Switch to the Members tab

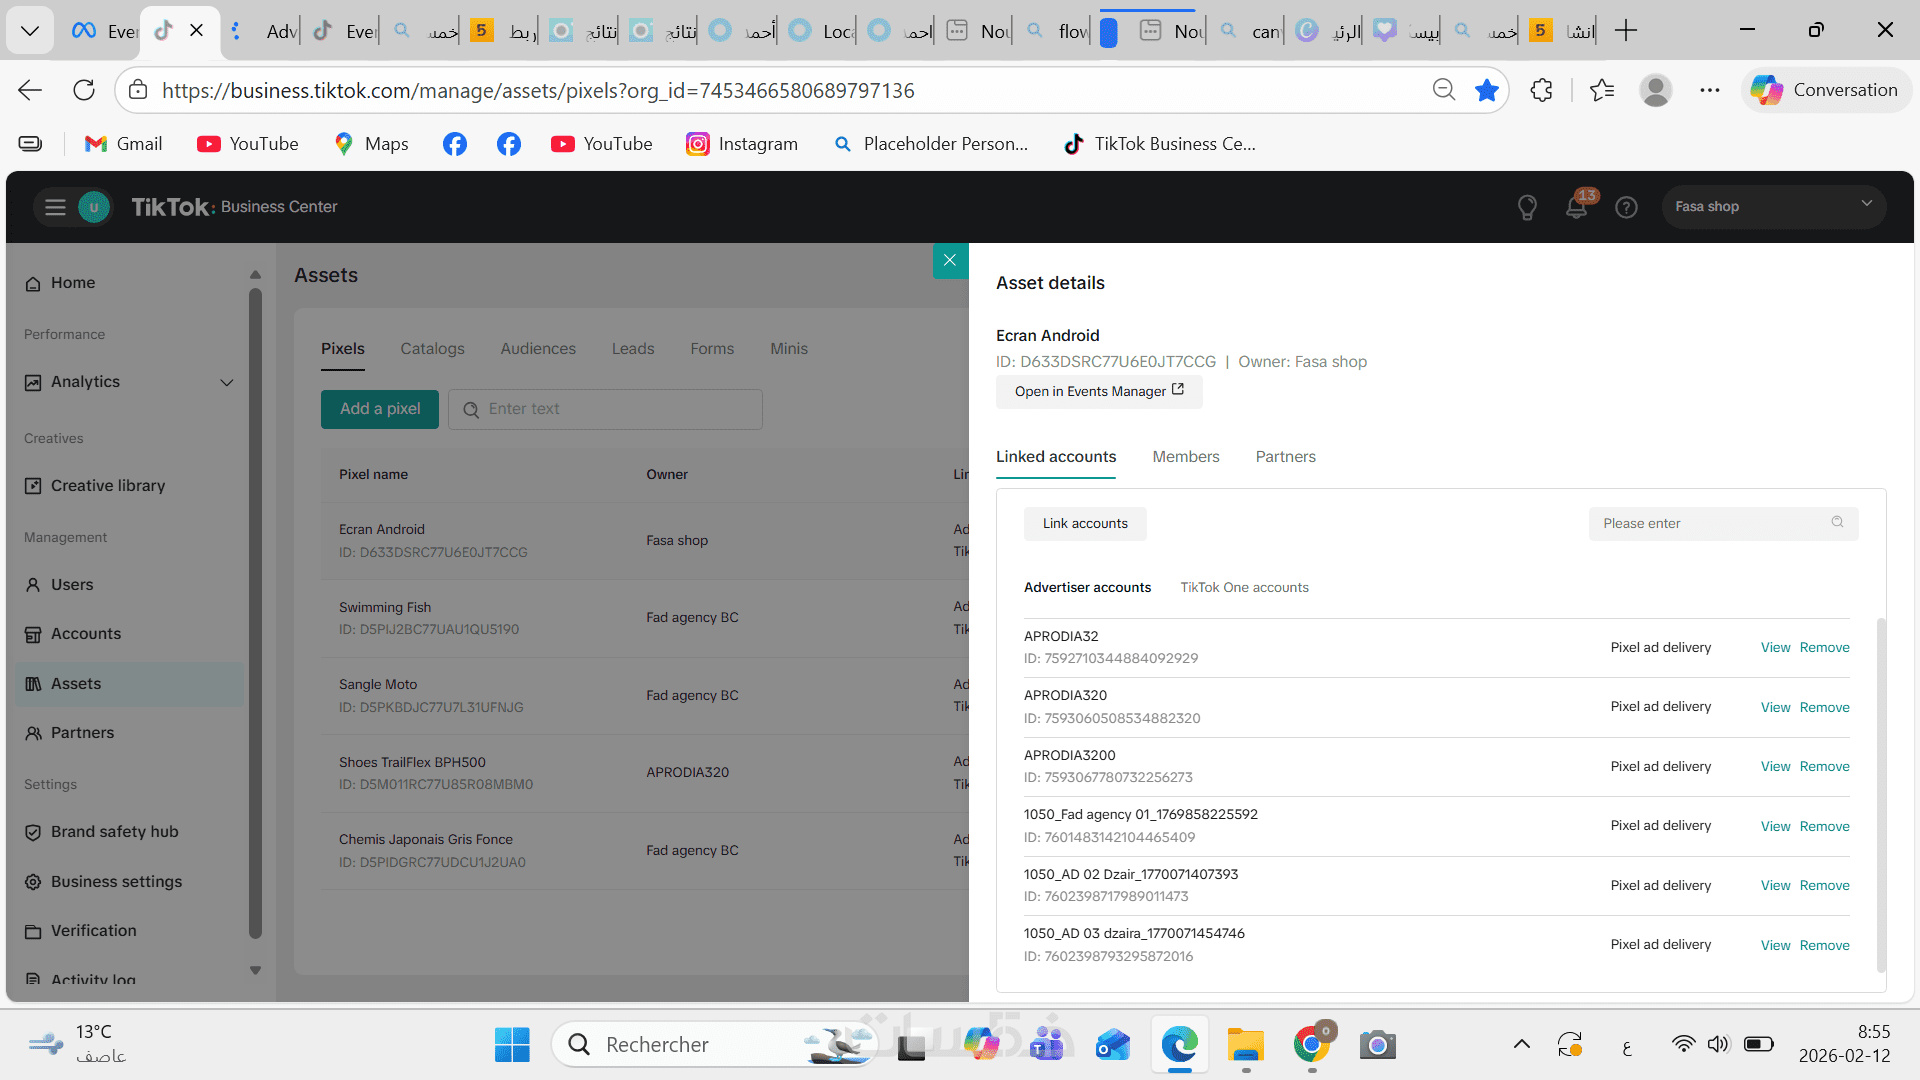click(1185, 457)
